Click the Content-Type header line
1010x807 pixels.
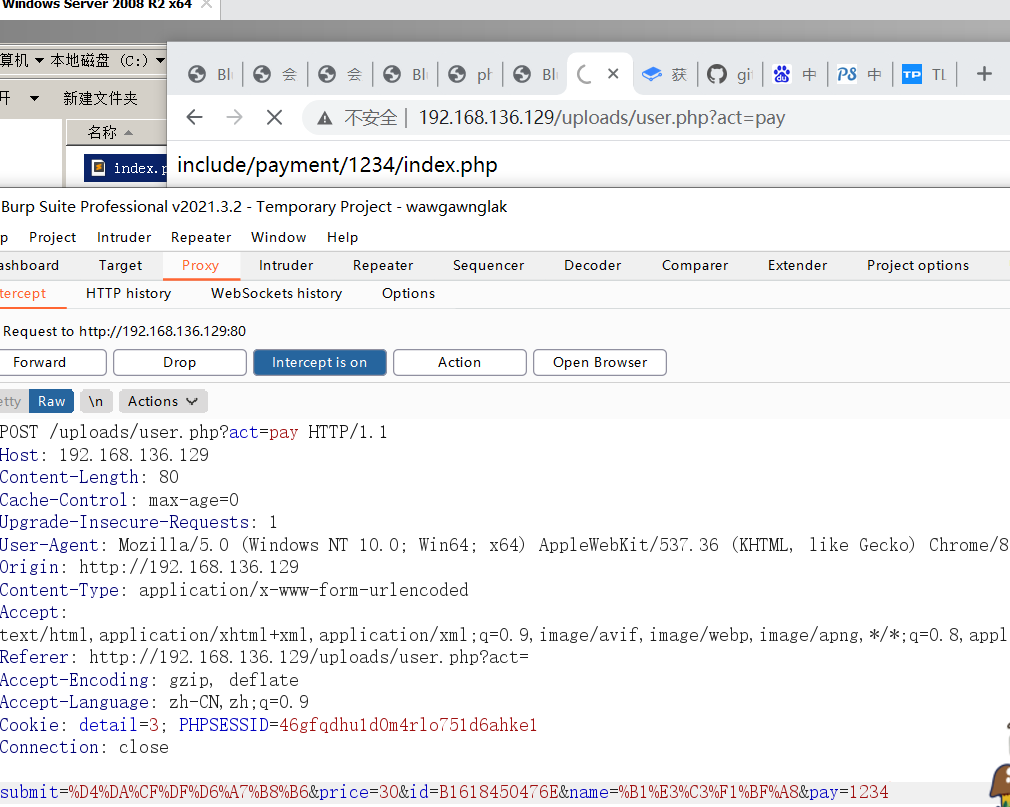(x=234, y=590)
